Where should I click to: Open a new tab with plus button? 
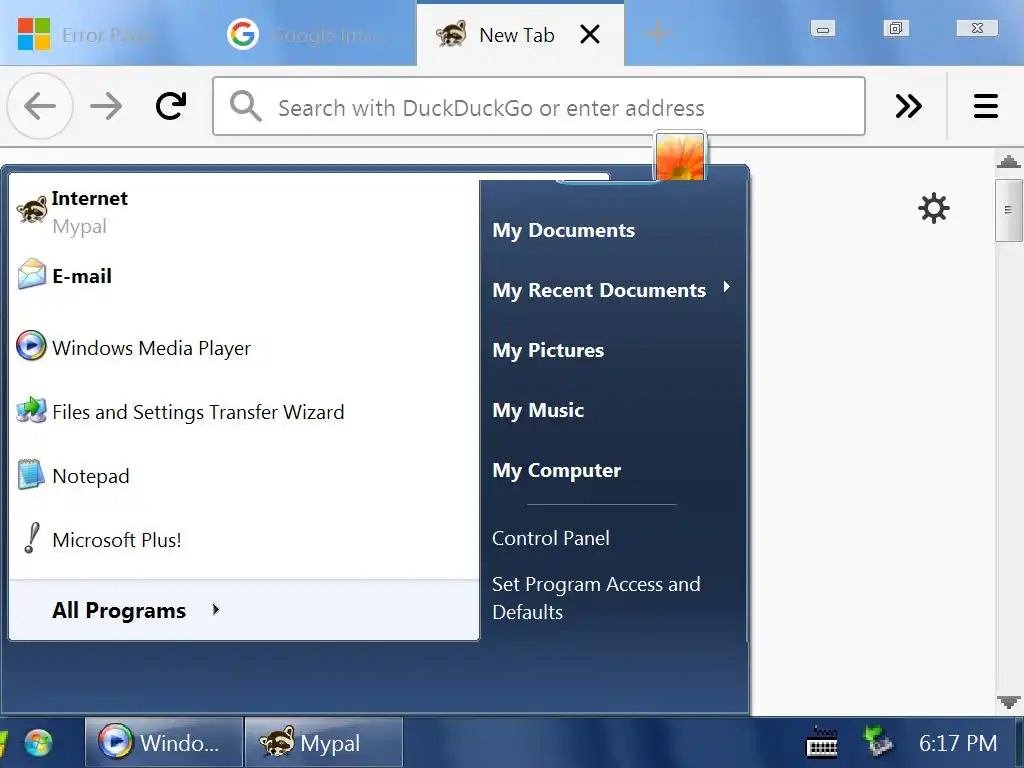pos(658,33)
